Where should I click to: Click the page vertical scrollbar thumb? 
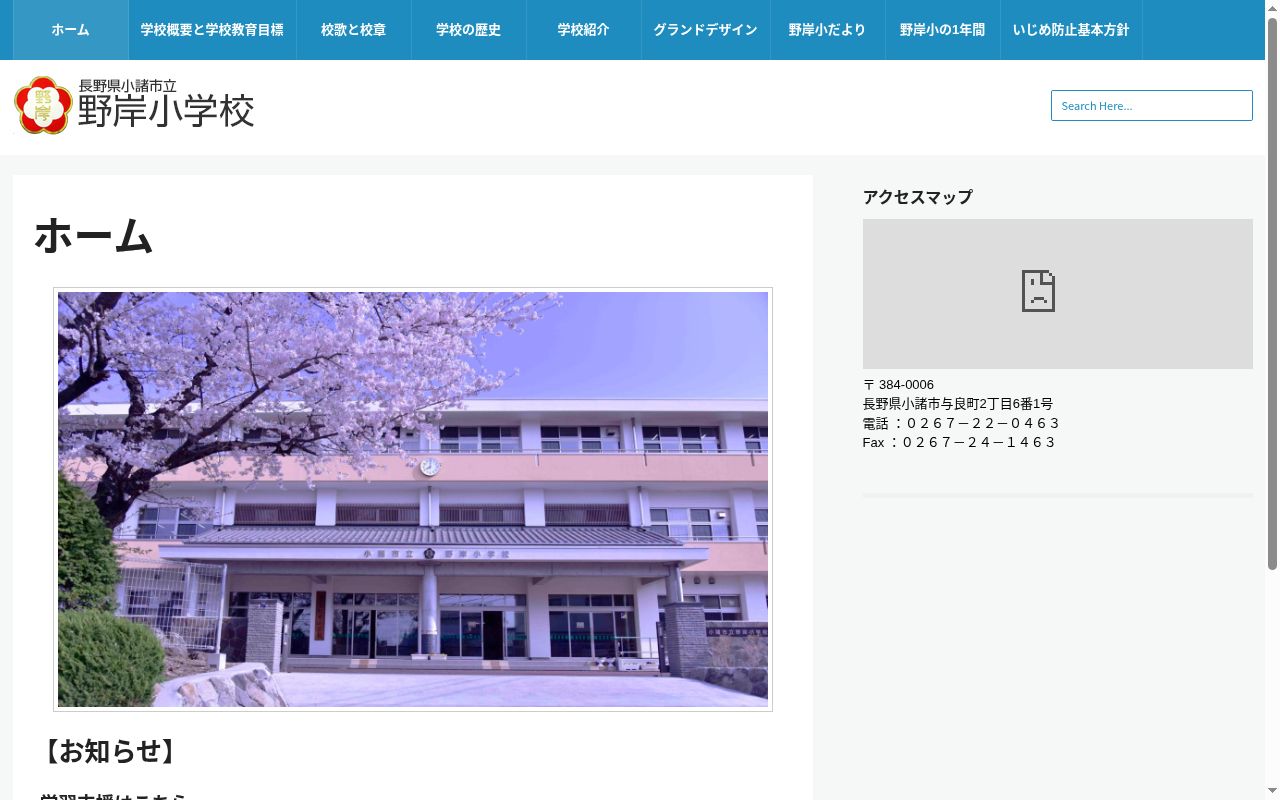point(1273,293)
